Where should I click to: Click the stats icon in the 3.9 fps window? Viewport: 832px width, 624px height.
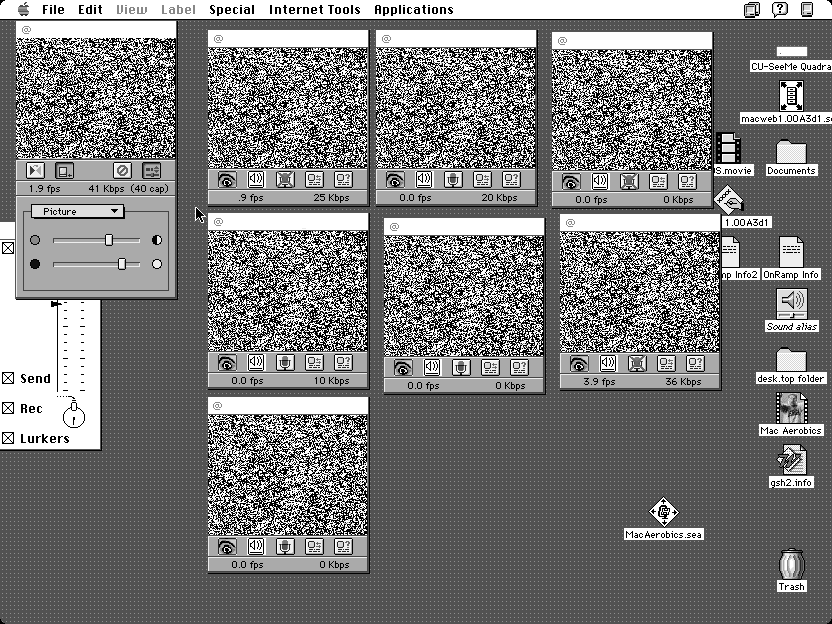[x=667, y=364]
